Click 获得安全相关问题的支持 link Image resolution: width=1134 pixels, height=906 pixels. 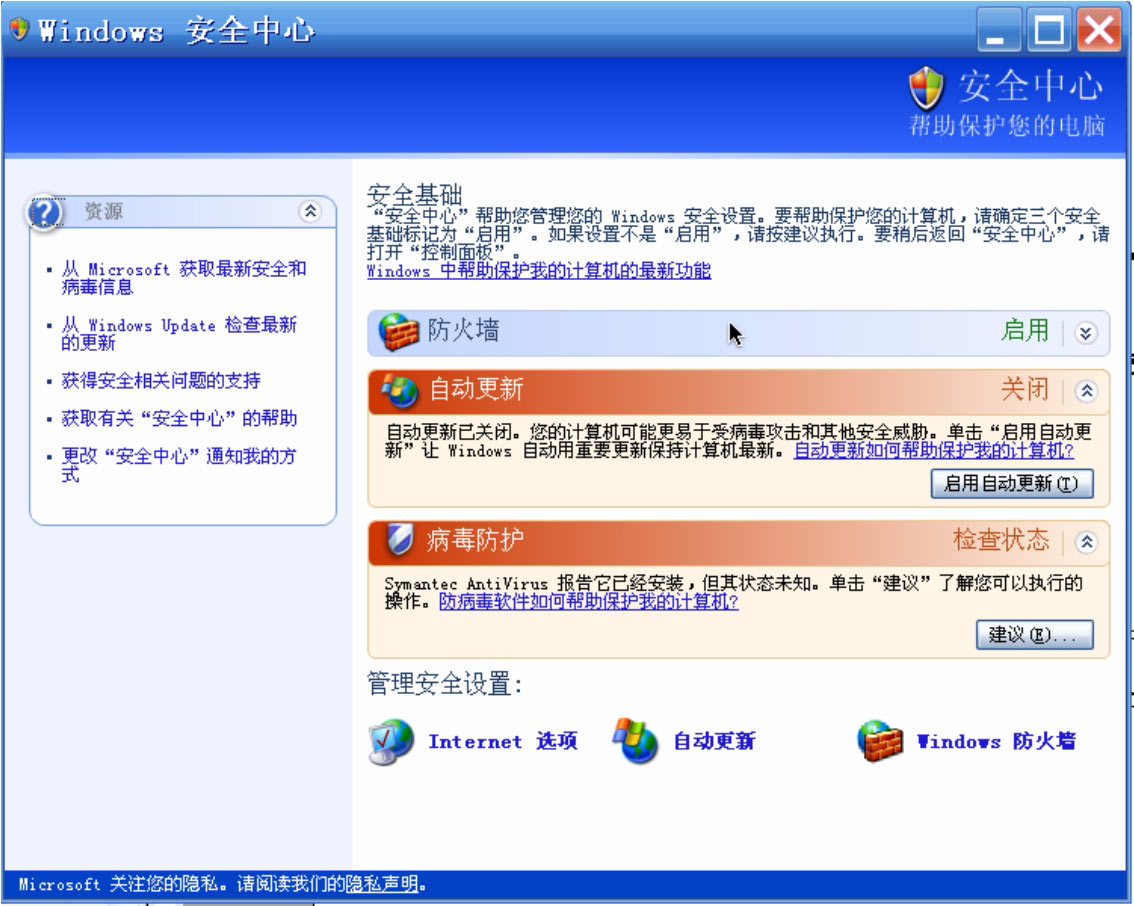(x=161, y=381)
